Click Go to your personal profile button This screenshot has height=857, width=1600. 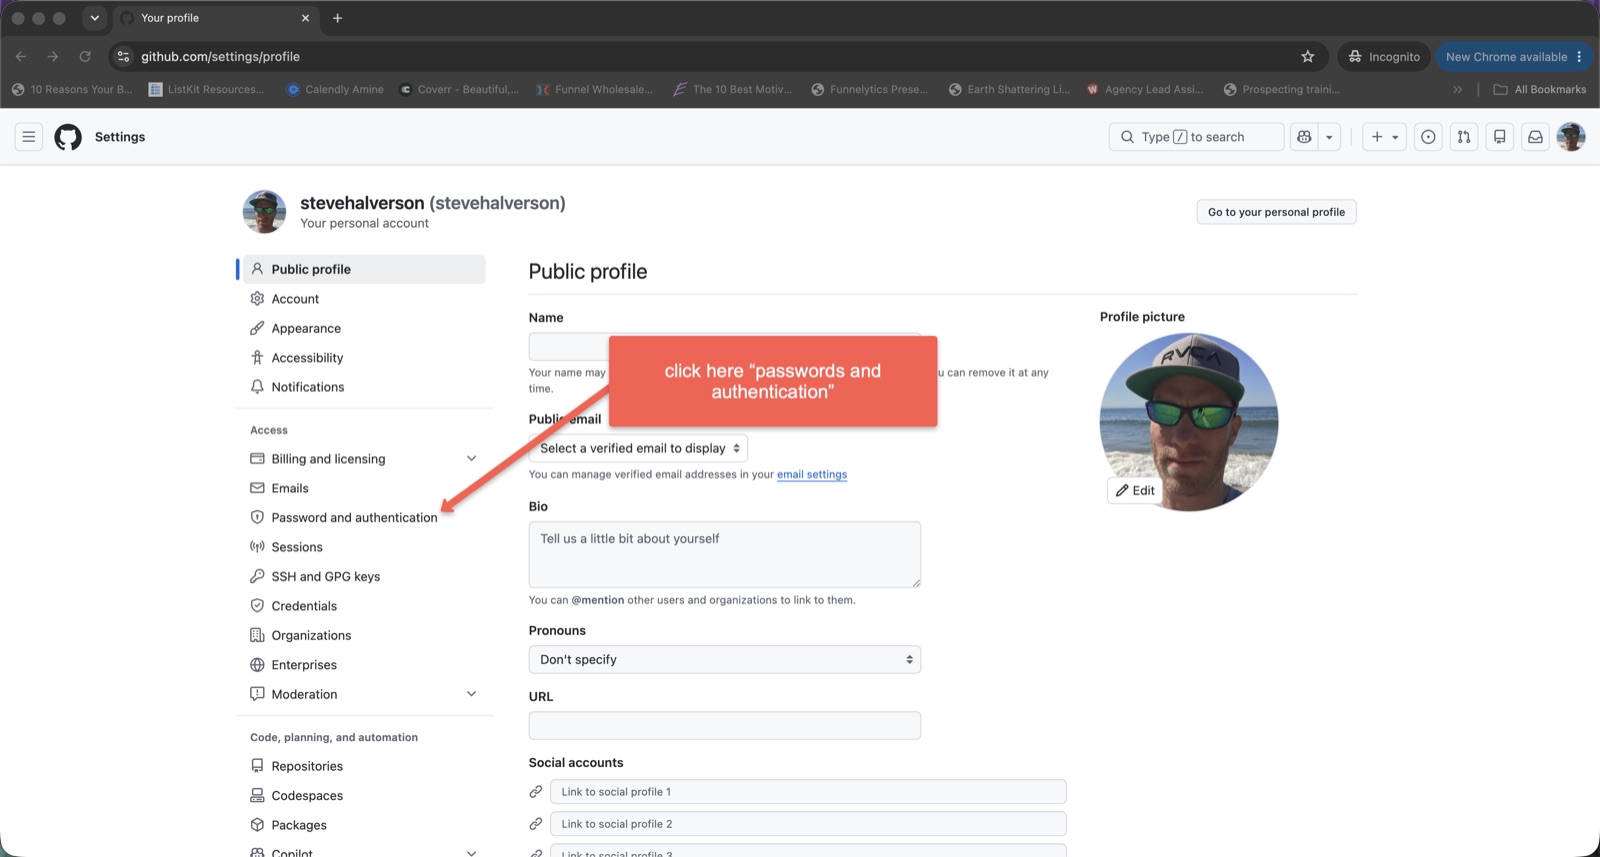(x=1276, y=212)
